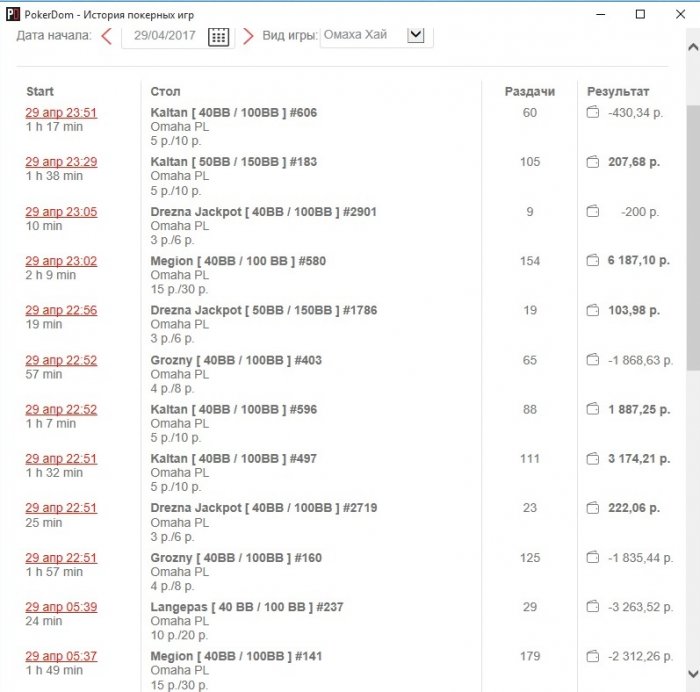Click hands count 154
Viewport: 700px width, 692px height.
tap(529, 261)
